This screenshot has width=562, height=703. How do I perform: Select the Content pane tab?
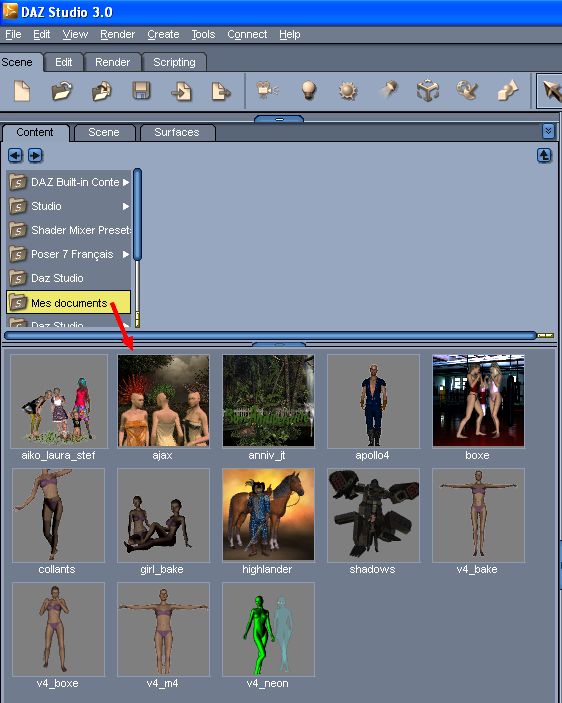pos(35,132)
